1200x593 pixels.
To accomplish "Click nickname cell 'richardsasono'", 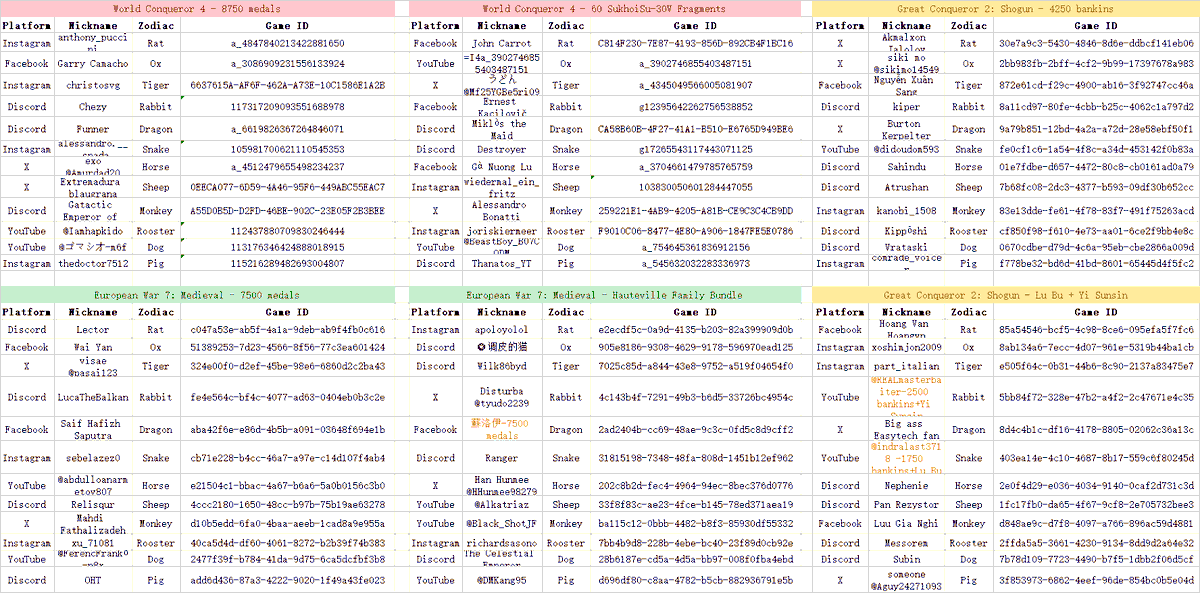I will click(502, 543).
